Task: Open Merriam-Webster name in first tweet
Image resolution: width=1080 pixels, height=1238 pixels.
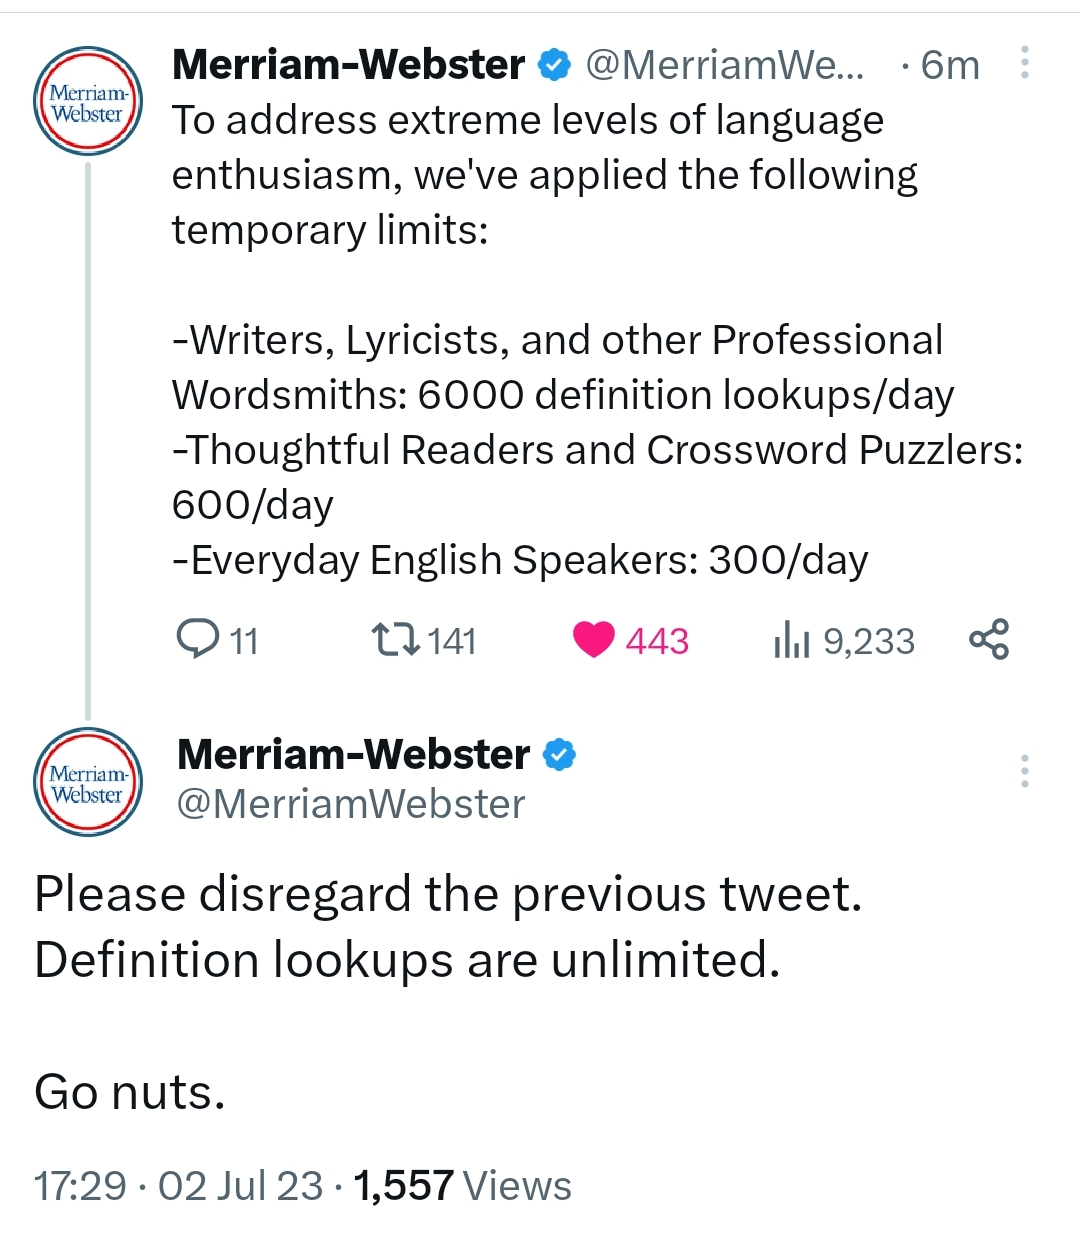Action: click(348, 65)
